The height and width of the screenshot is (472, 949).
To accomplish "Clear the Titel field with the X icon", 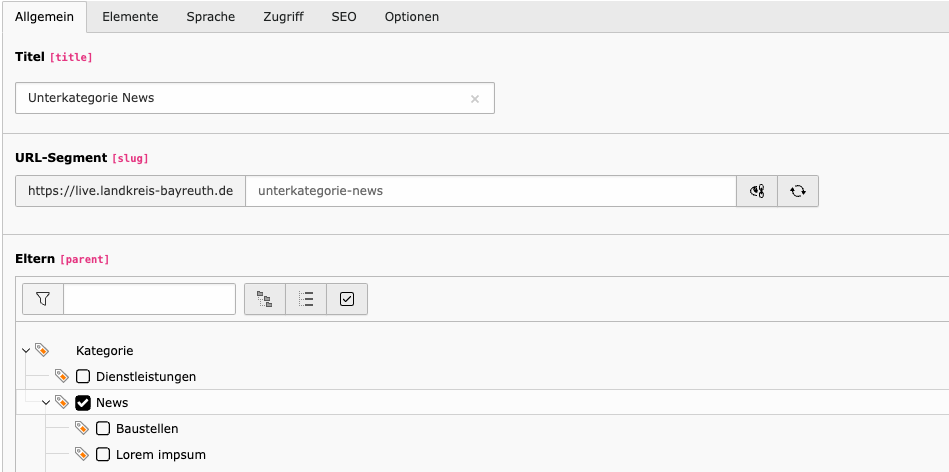I will point(474,99).
